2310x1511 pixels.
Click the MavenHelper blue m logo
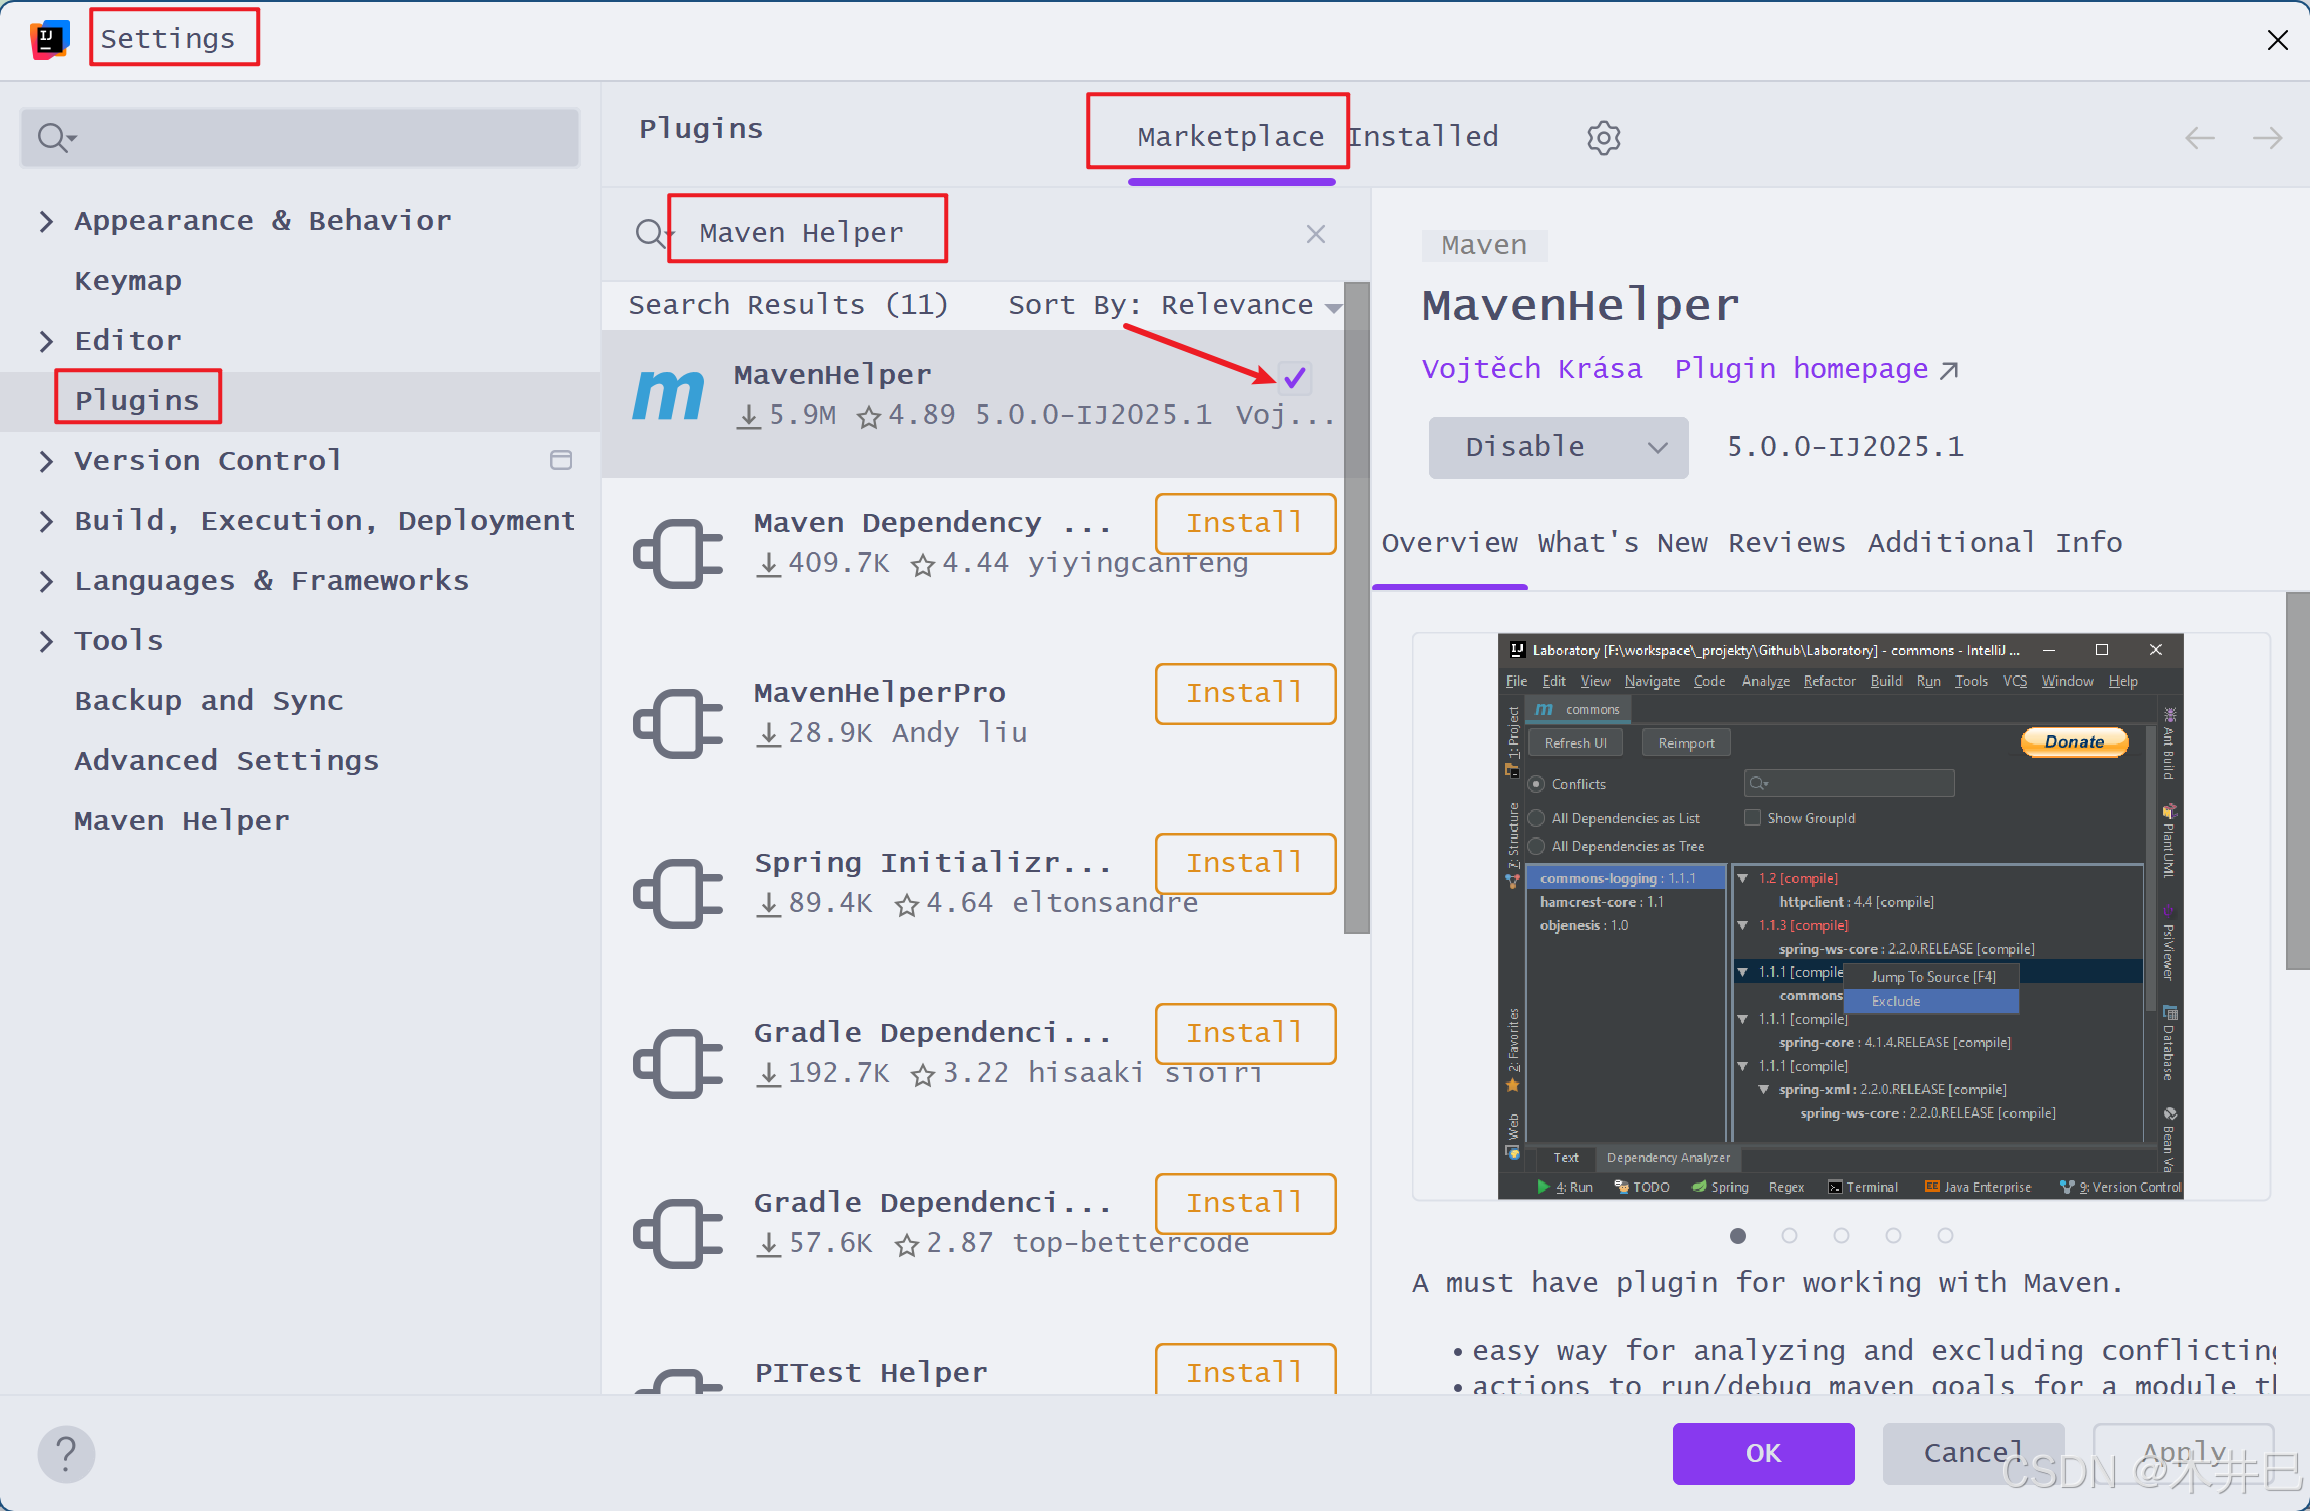tap(668, 395)
